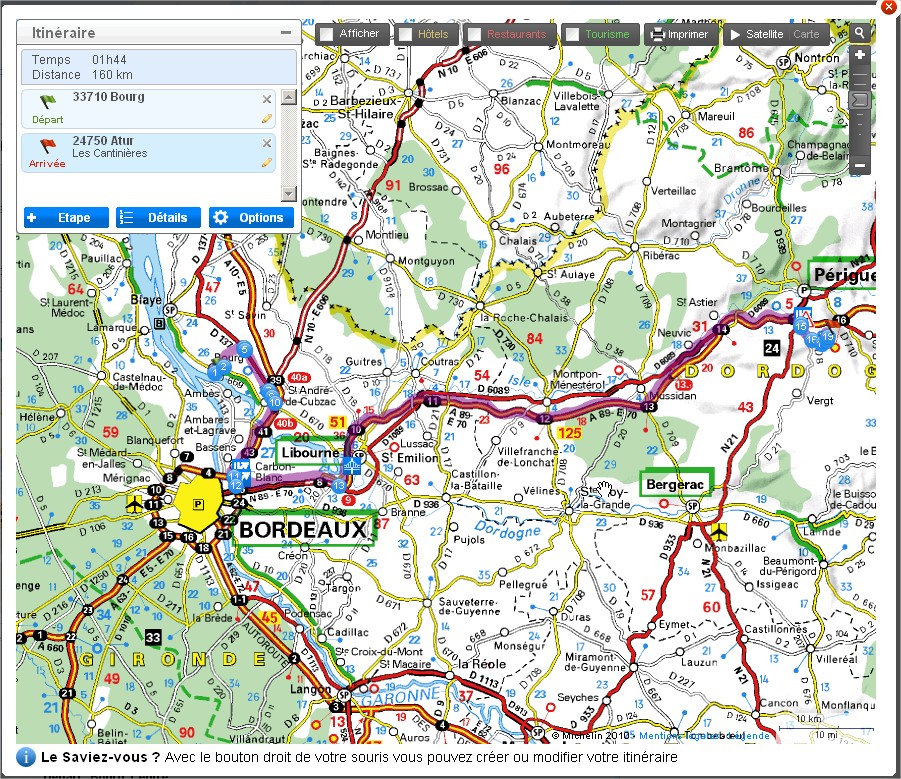Add a stop with Etape button
Screen dimensions: 901x779
(x=66, y=217)
